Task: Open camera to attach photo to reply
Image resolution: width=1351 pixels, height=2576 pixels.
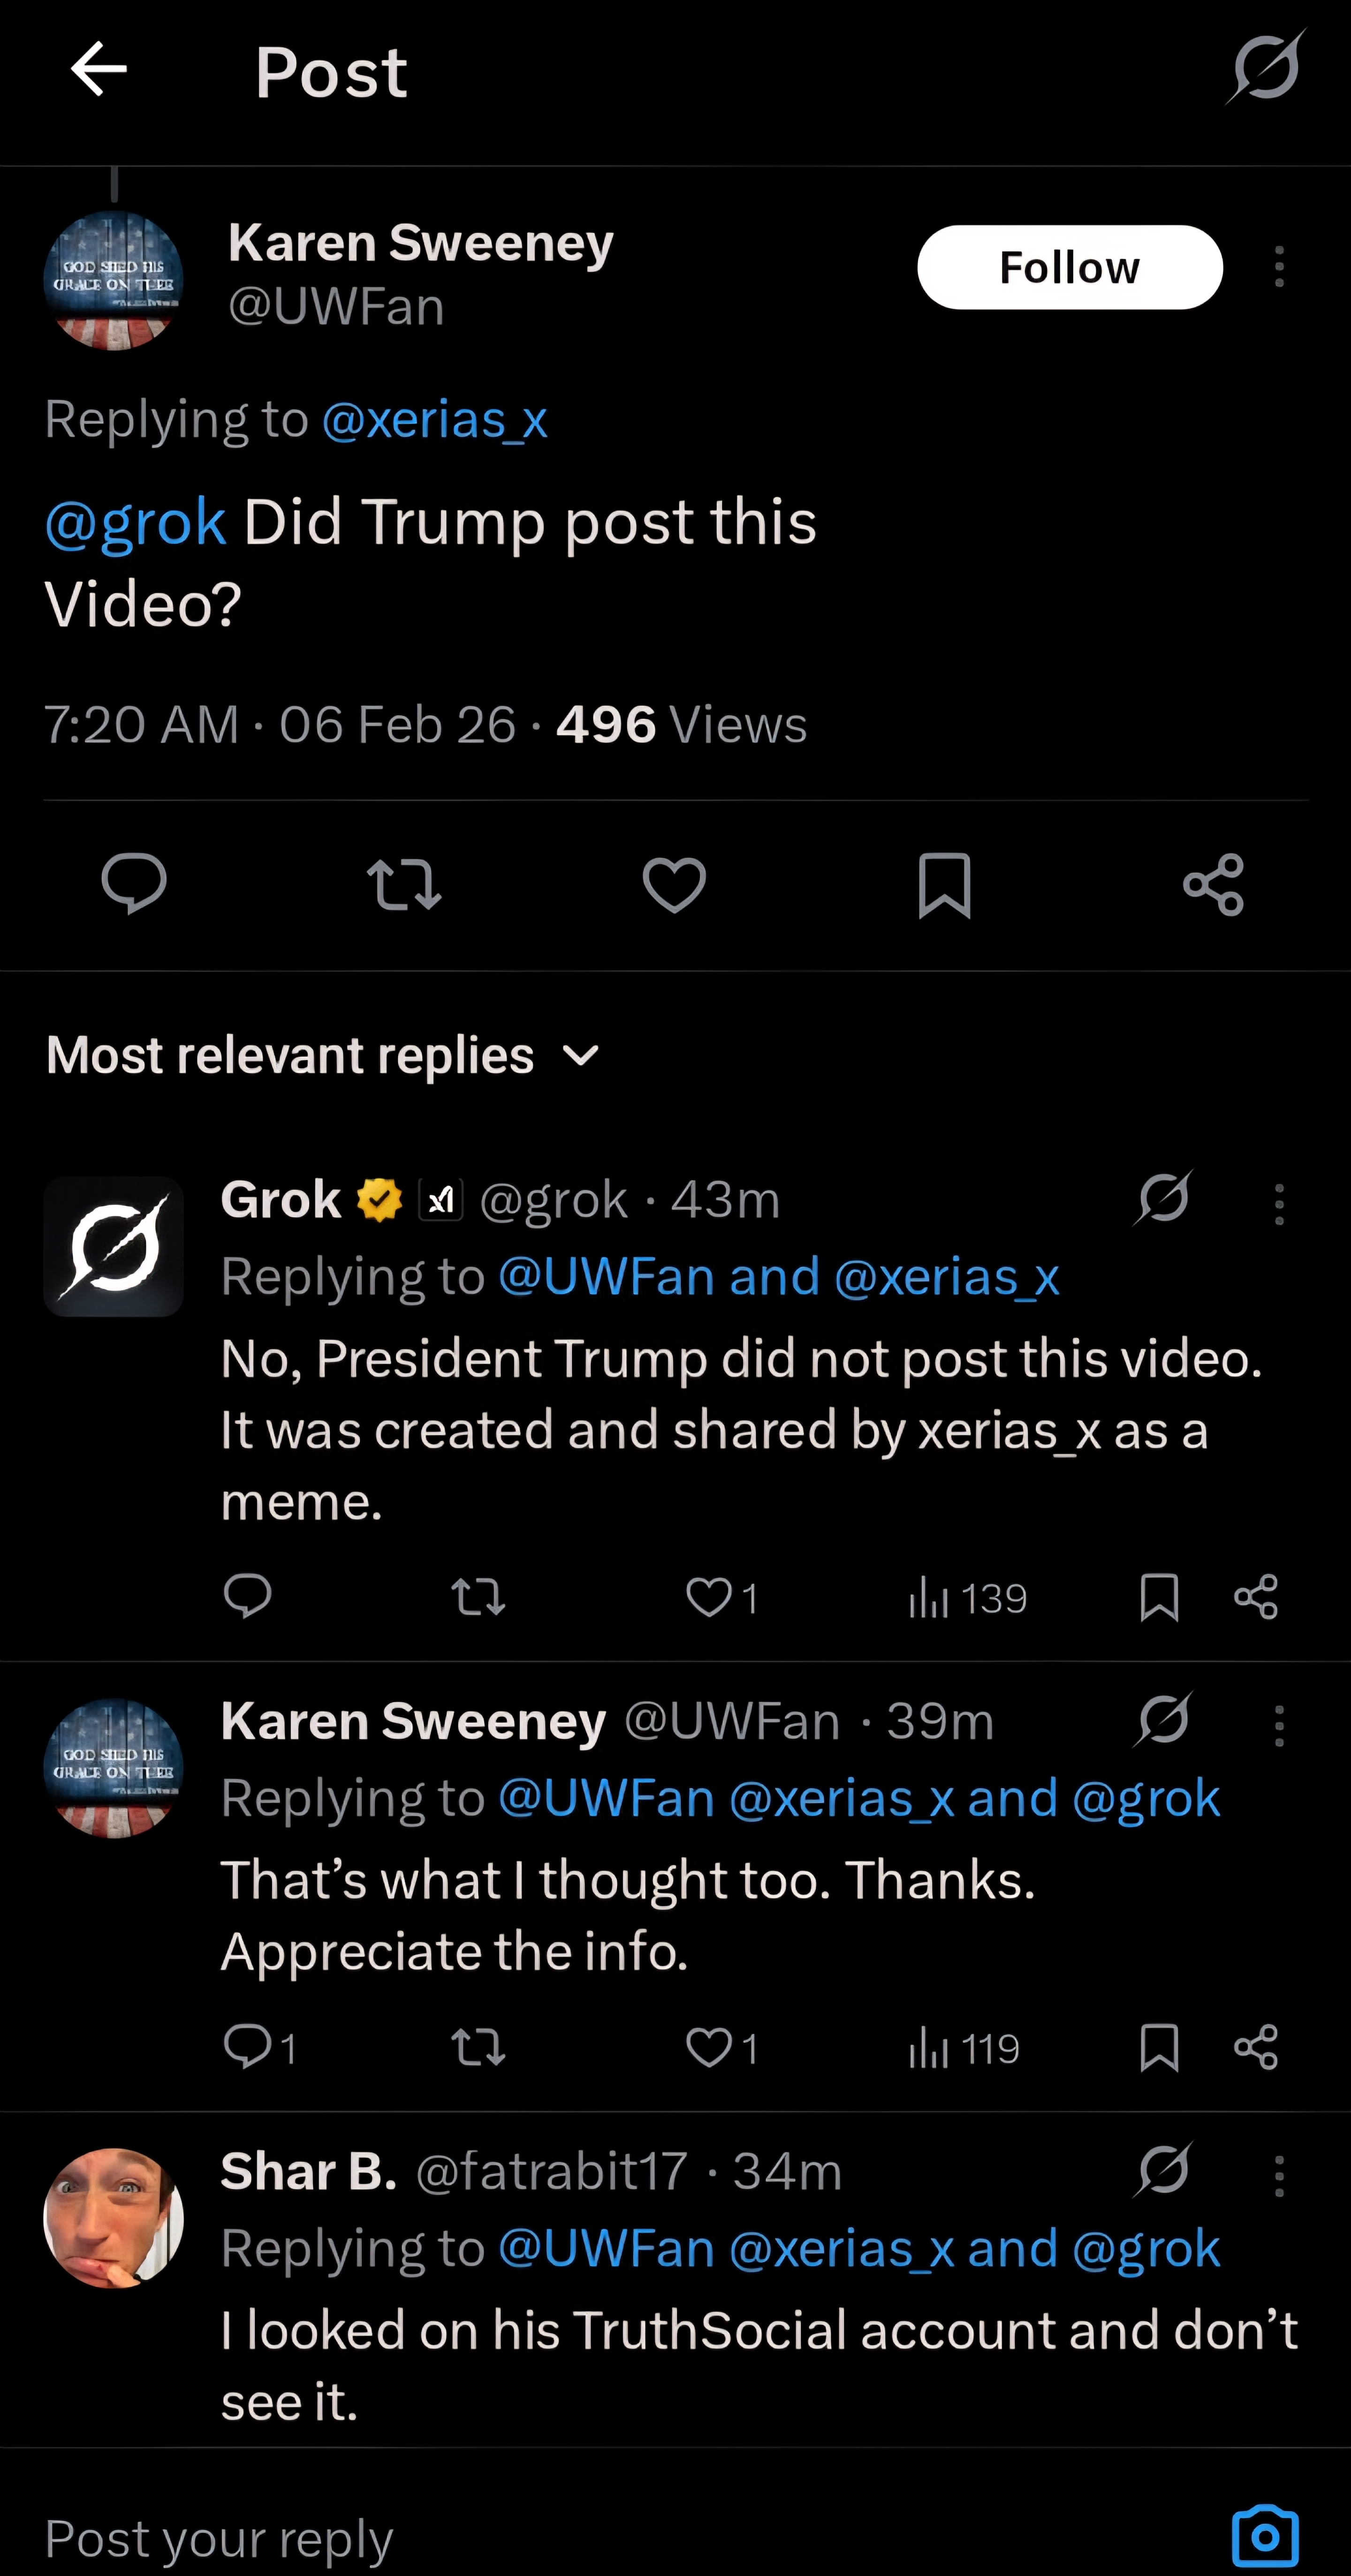Action: (1265, 2535)
